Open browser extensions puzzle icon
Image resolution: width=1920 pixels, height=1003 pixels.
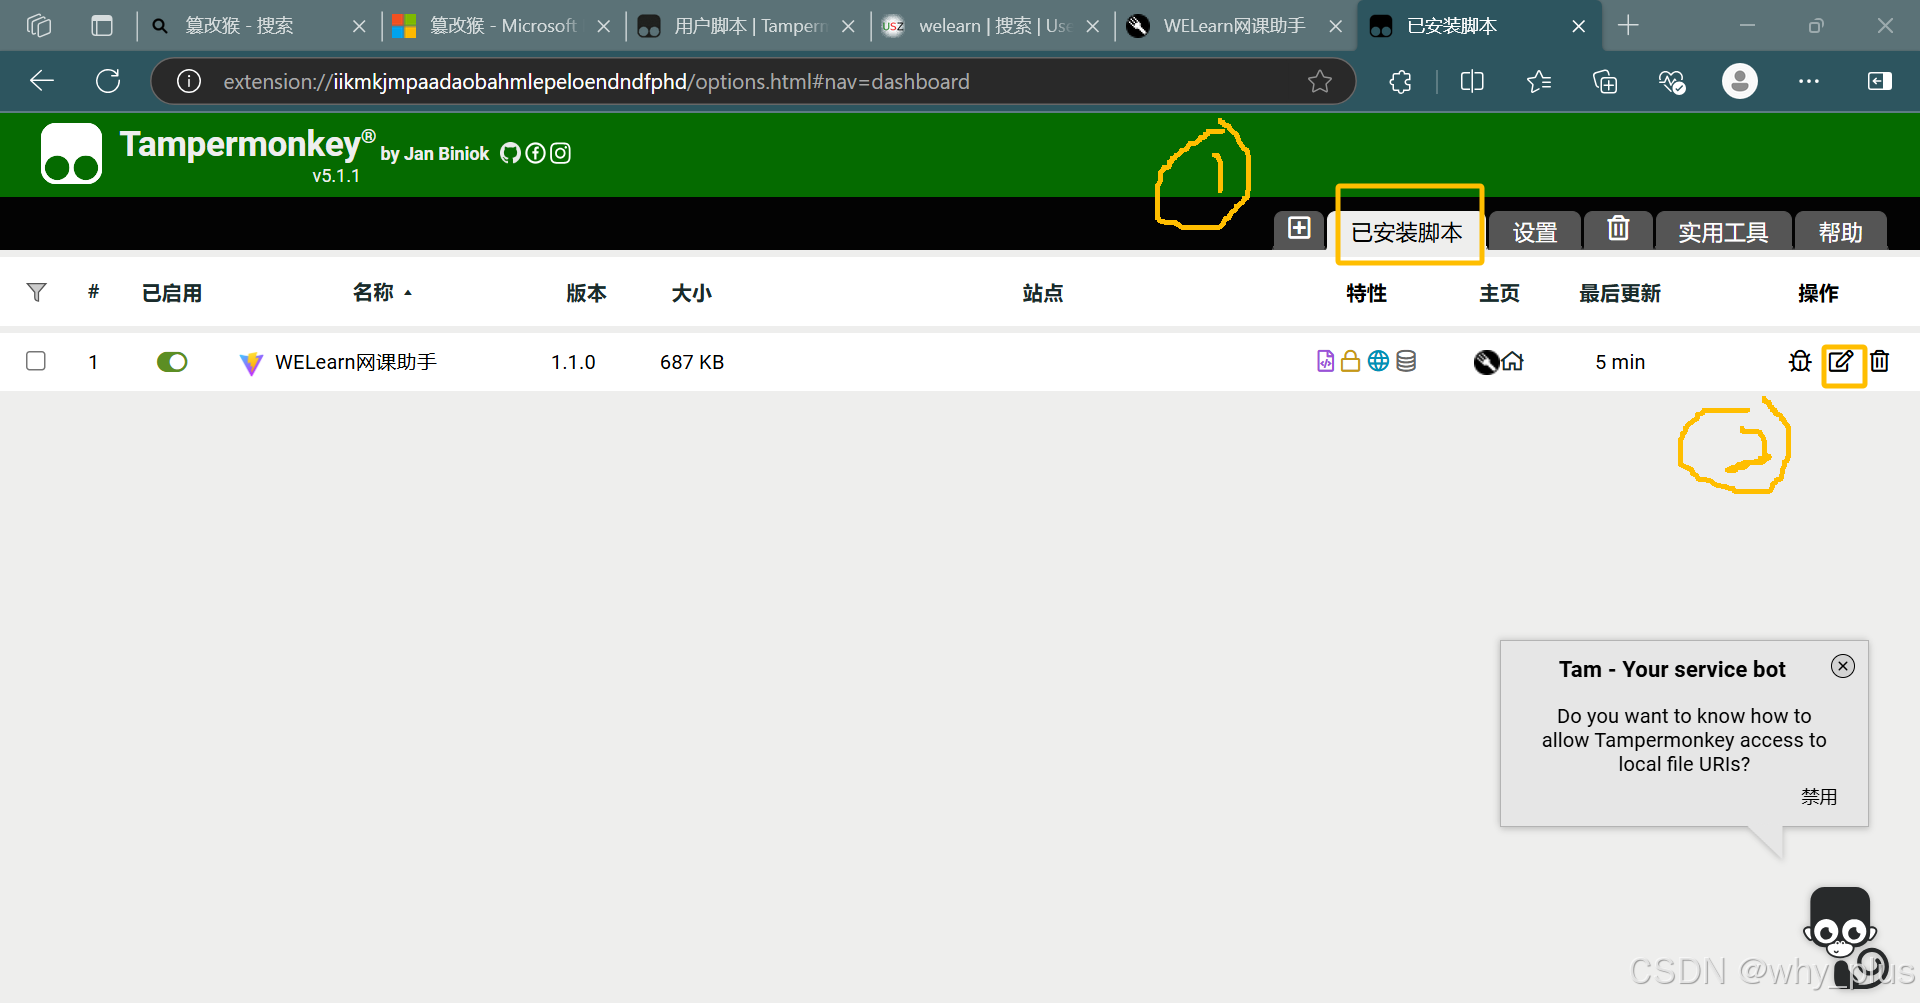[x=1400, y=82]
